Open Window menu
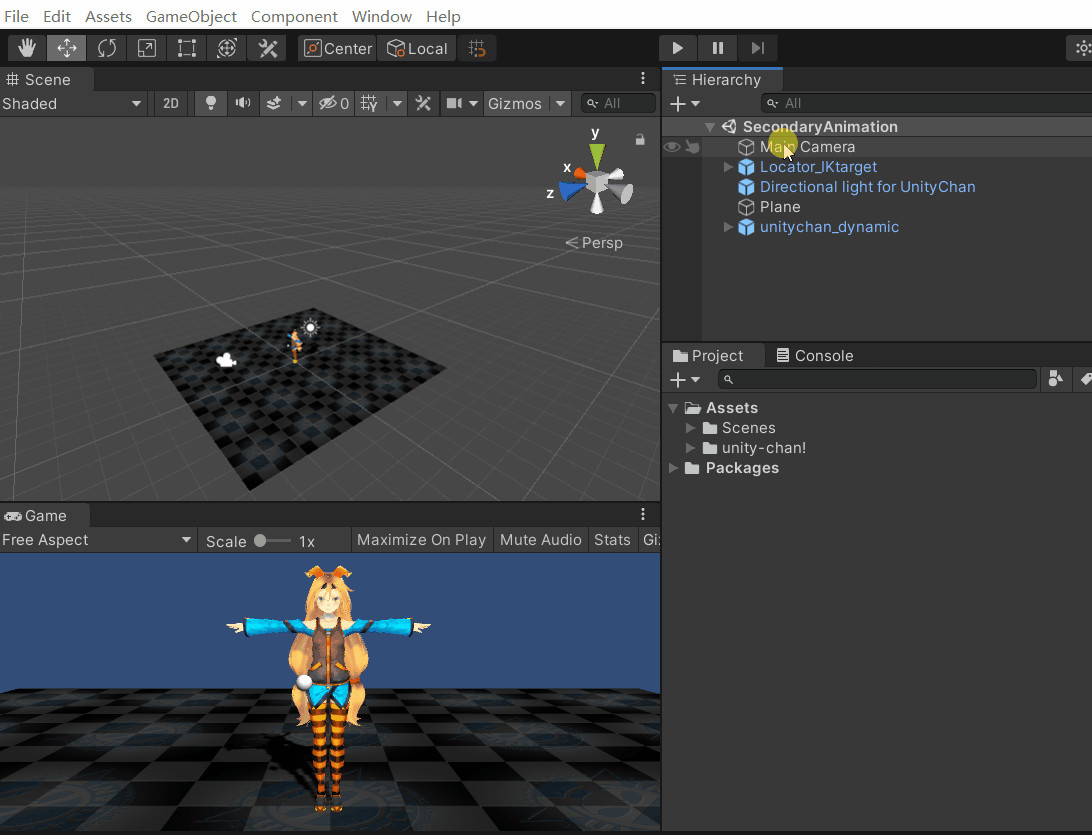This screenshot has width=1092, height=835. [x=382, y=16]
